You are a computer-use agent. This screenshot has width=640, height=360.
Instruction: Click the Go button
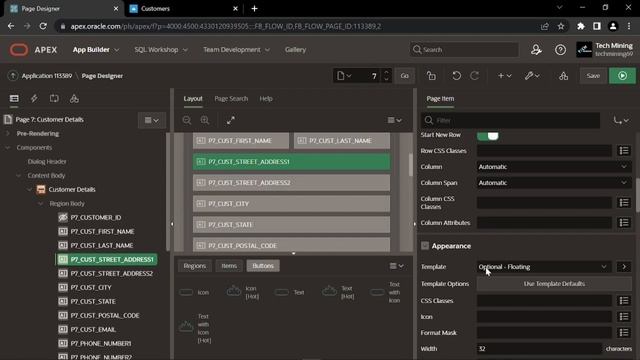coord(404,76)
